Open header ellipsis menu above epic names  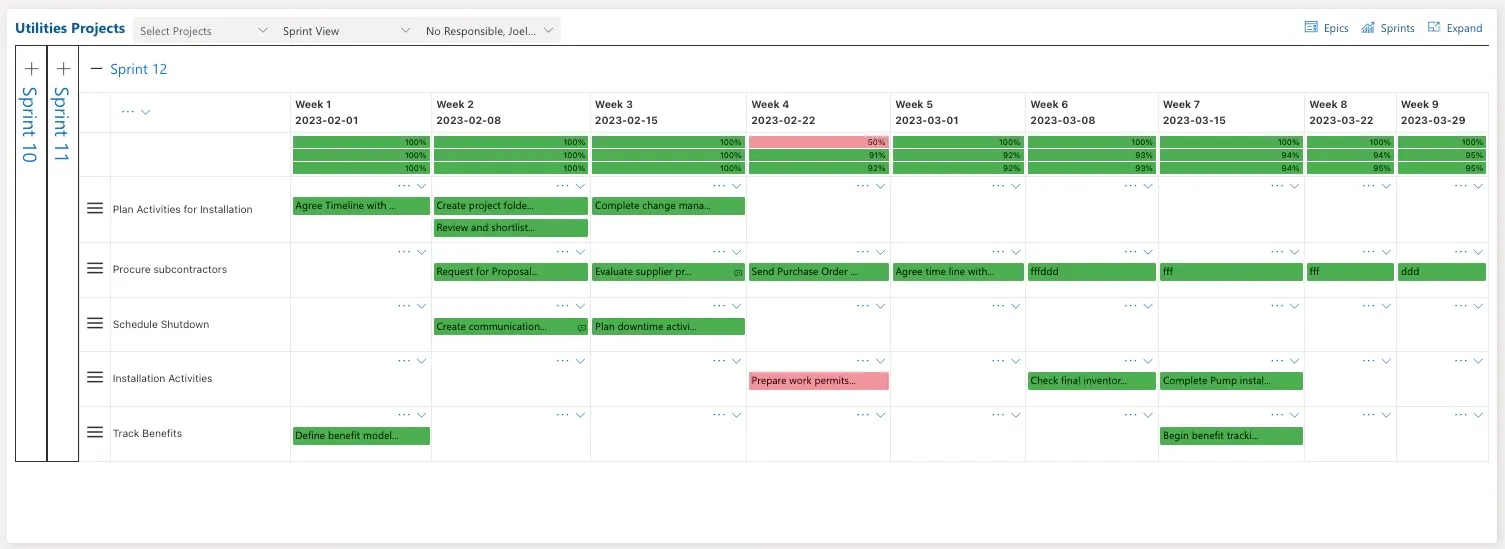[127, 112]
